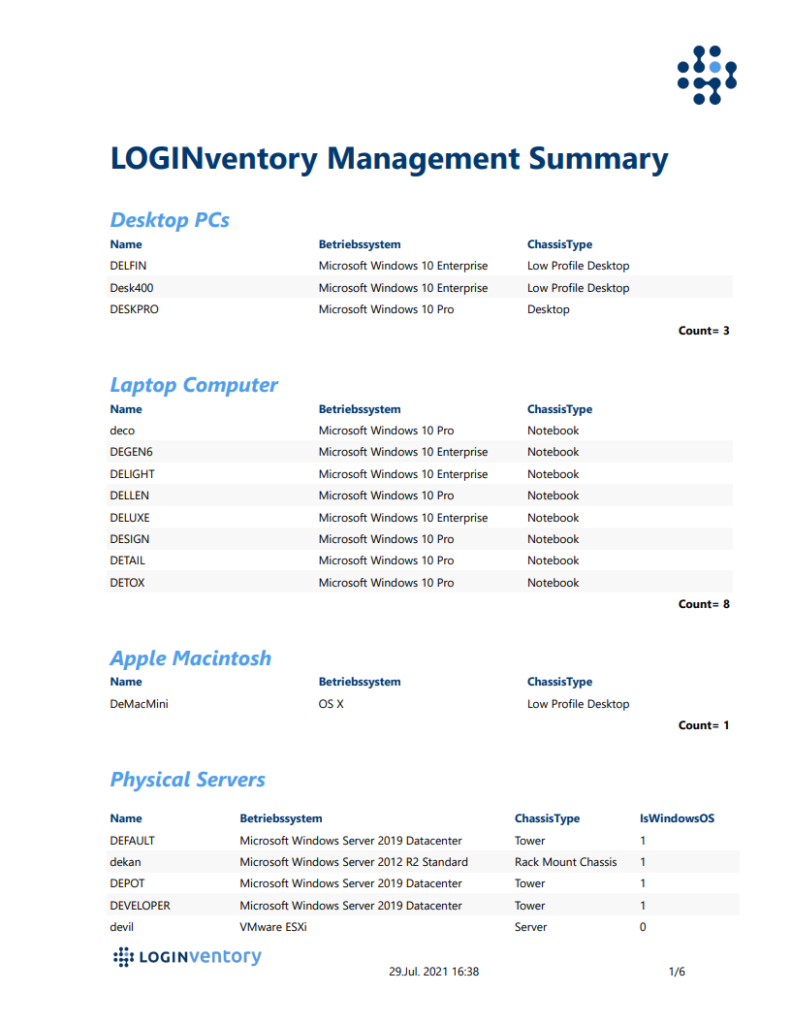
Task: Select the DeMacMini name cell
Action: (138, 705)
